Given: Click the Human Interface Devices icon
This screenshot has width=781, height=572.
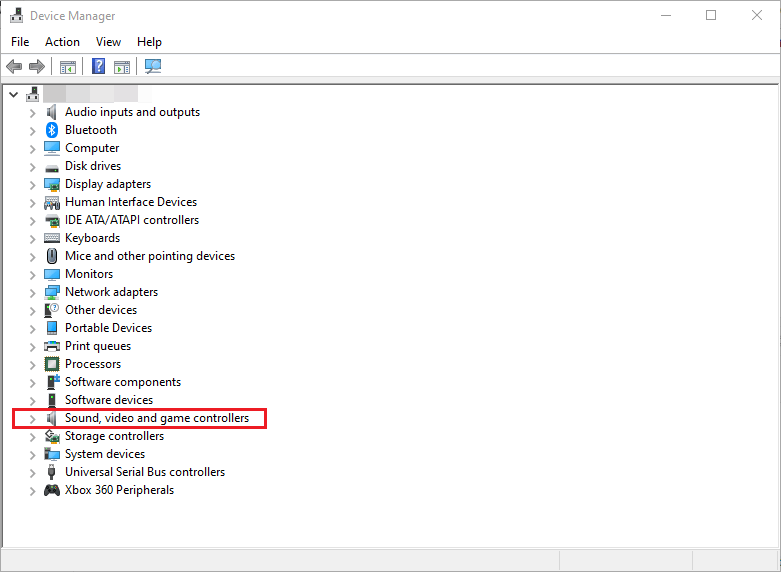Looking at the screenshot, I should pyautogui.click(x=52, y=202).
